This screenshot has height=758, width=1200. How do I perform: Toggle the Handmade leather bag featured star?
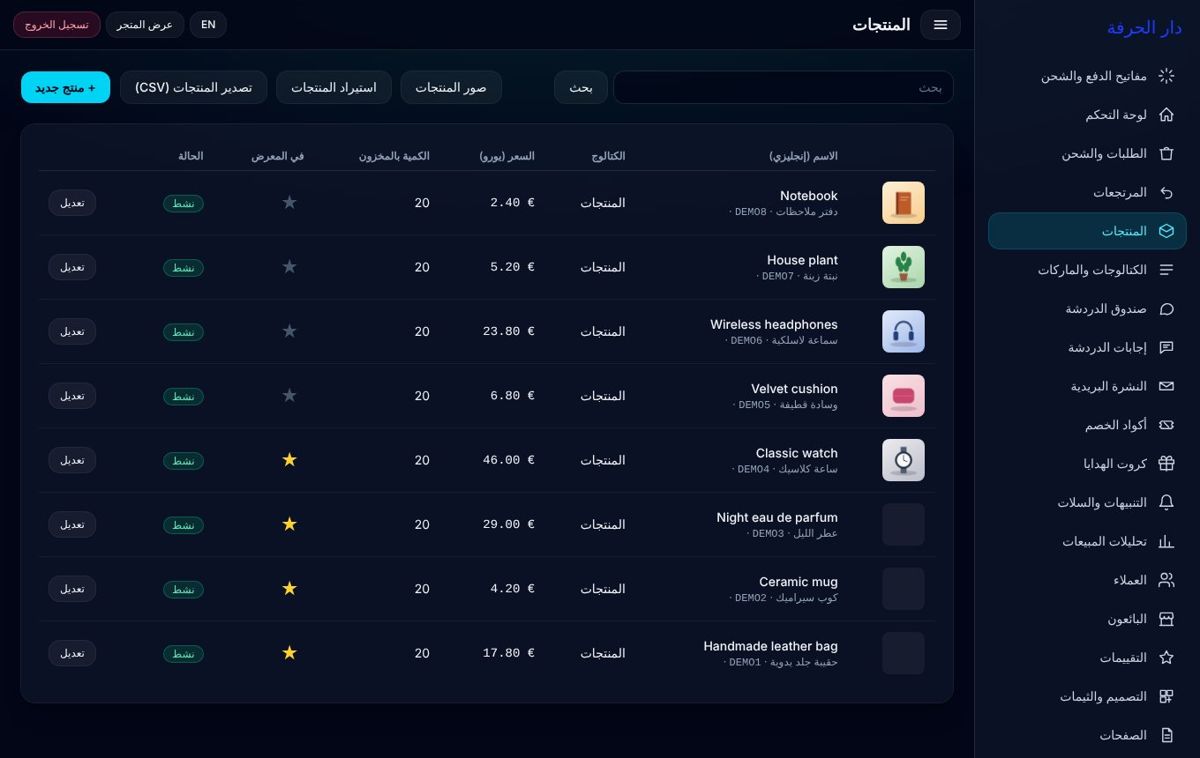[x=289, y=653]
